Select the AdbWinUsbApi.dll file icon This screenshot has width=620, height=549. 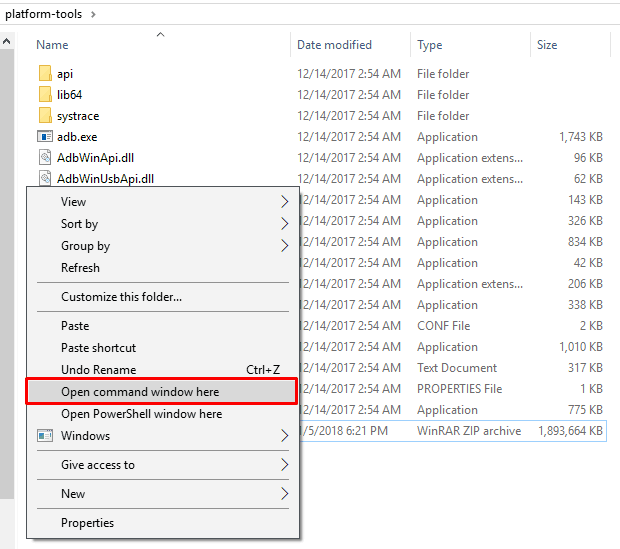[45, 178]
